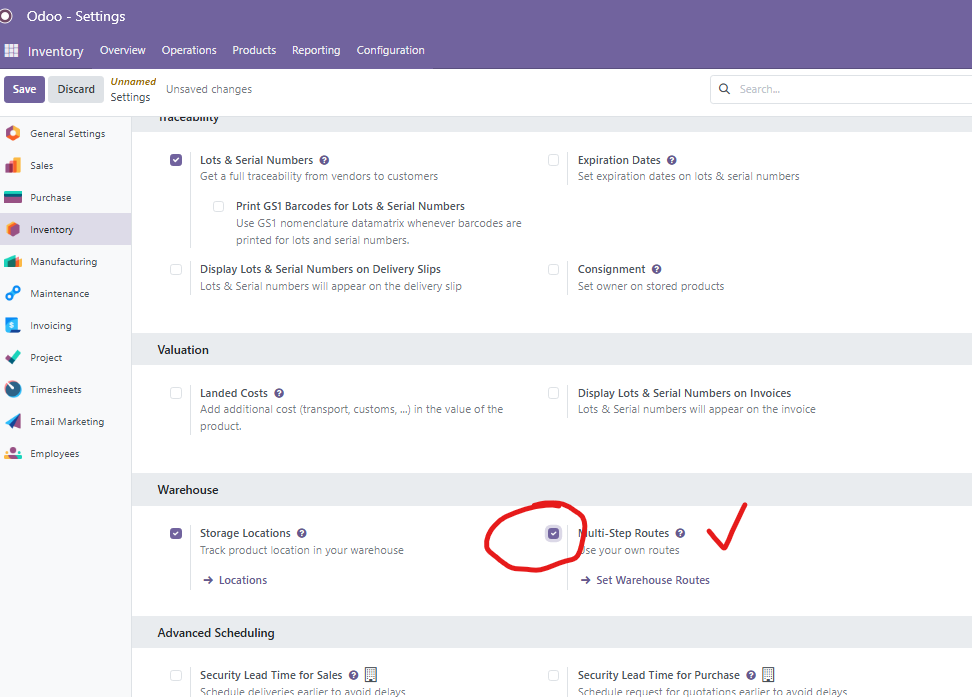Image resolution: width=972 pixels, height=697 pixels.
Task: Open the Operations menu
Action: (x=189, y=50)
